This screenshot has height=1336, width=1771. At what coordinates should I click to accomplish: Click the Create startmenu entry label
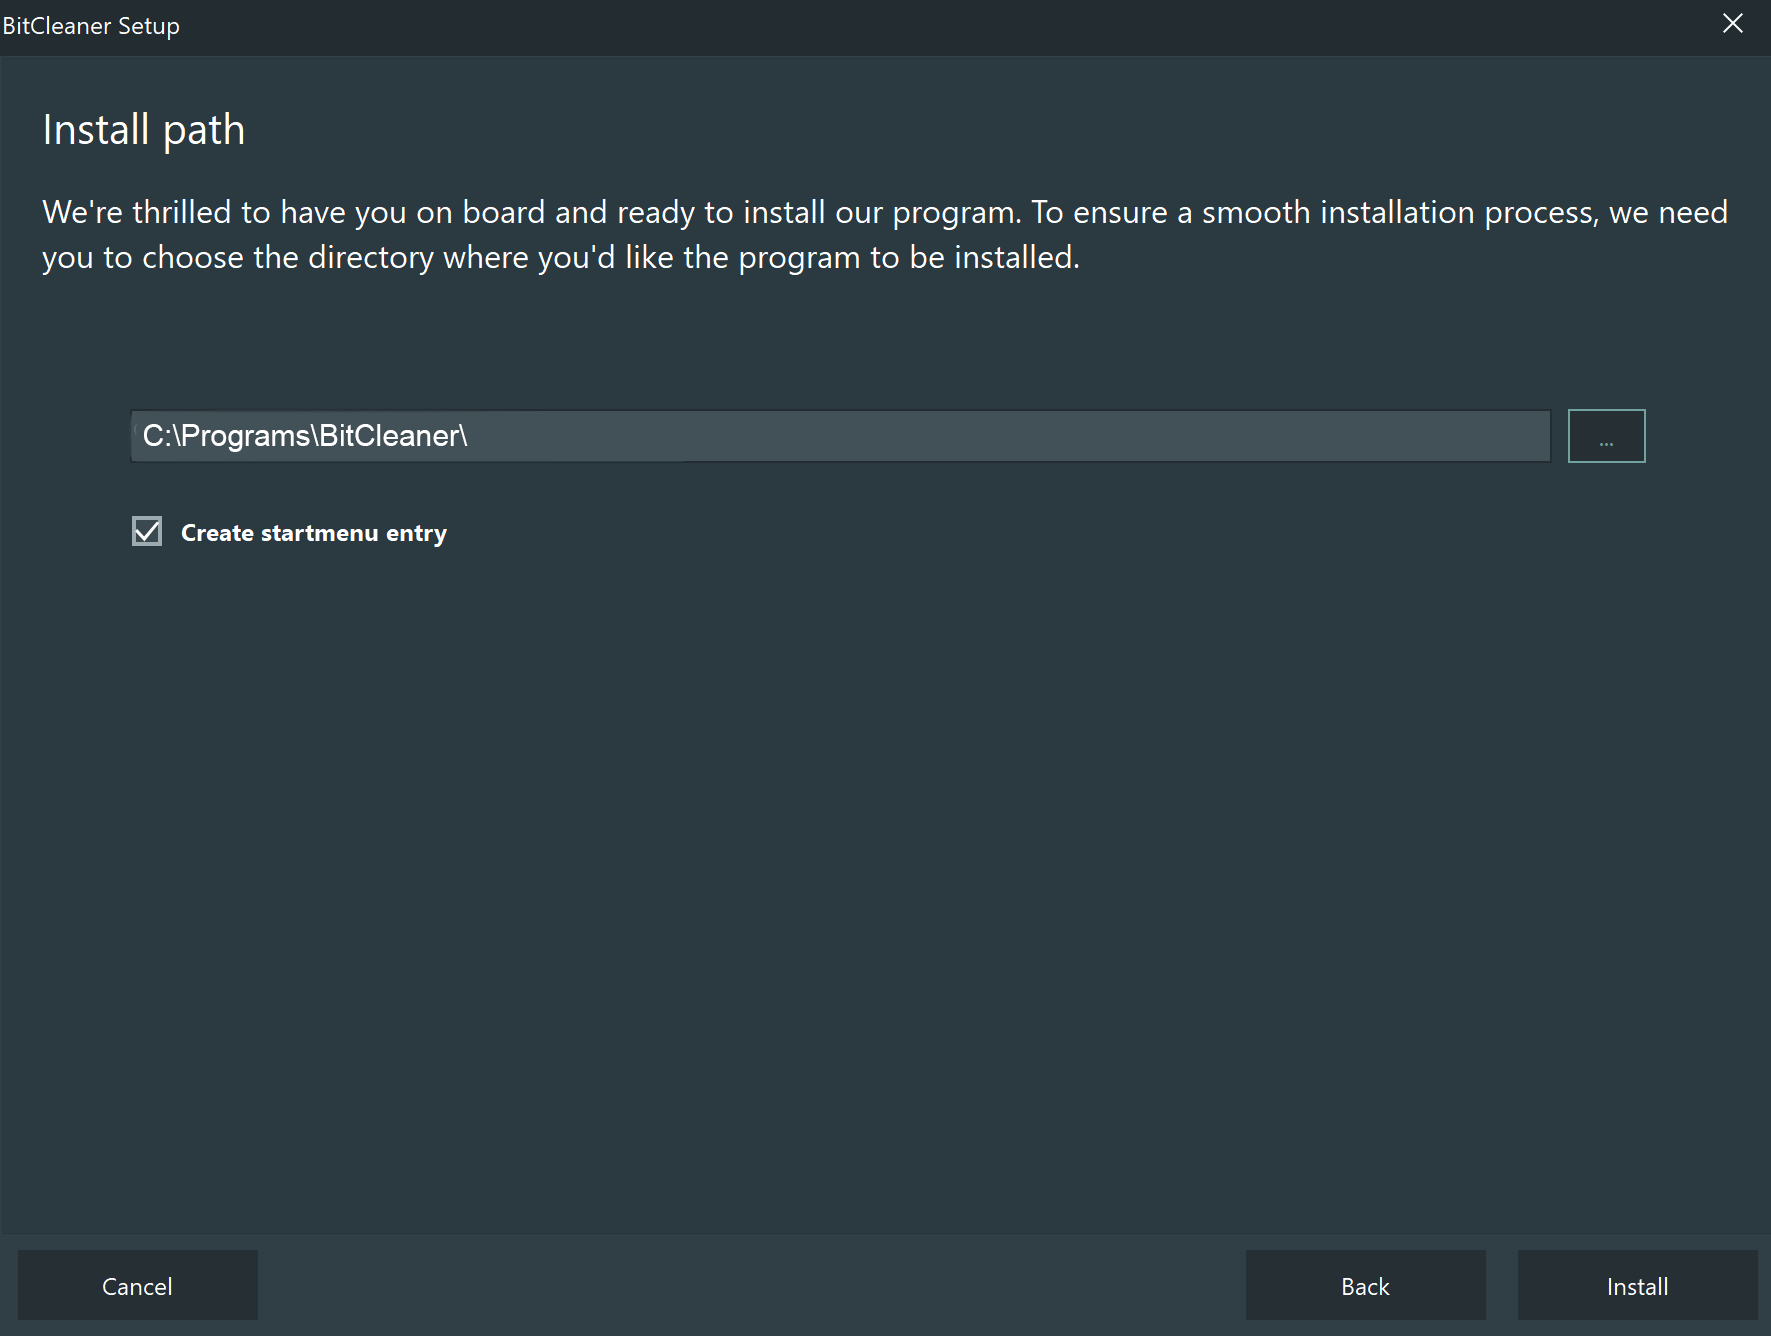point(314,533)
